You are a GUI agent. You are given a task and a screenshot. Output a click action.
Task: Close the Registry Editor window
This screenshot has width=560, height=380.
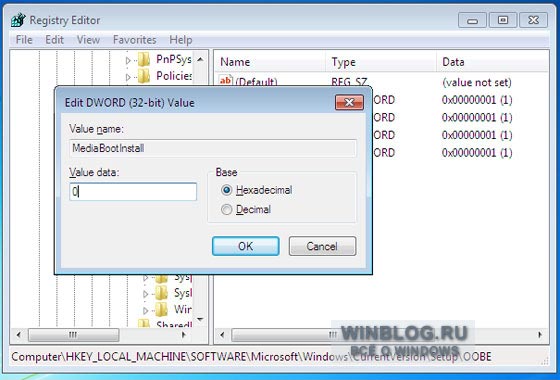pyautogui.click(x=534, y=20)
